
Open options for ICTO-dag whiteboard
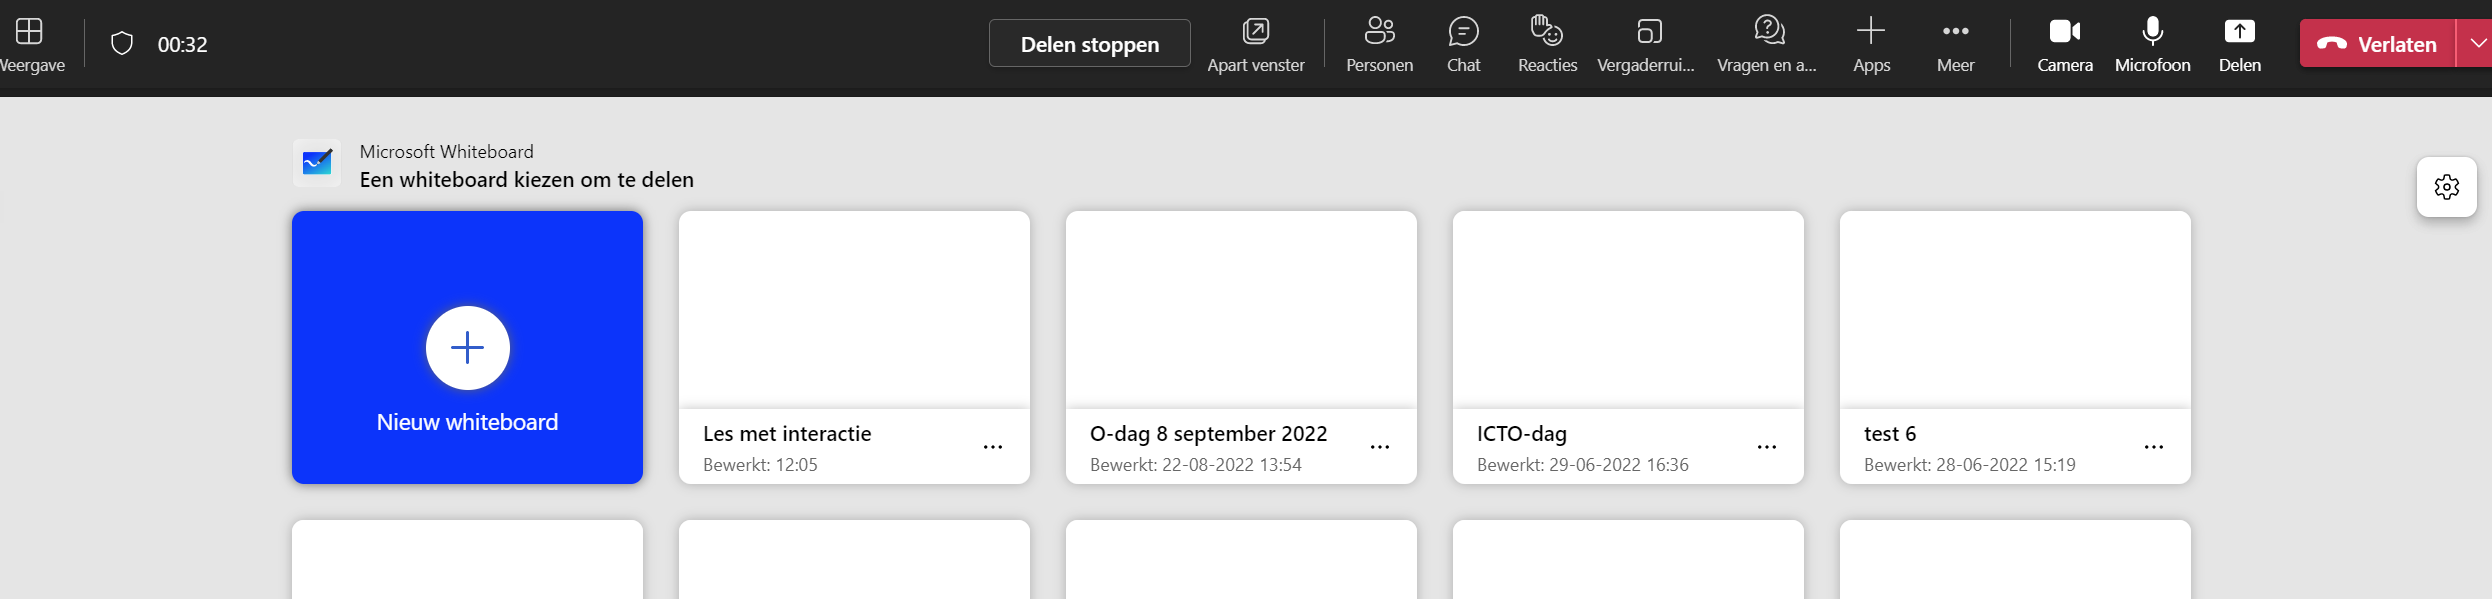(x=1767, y=447)
